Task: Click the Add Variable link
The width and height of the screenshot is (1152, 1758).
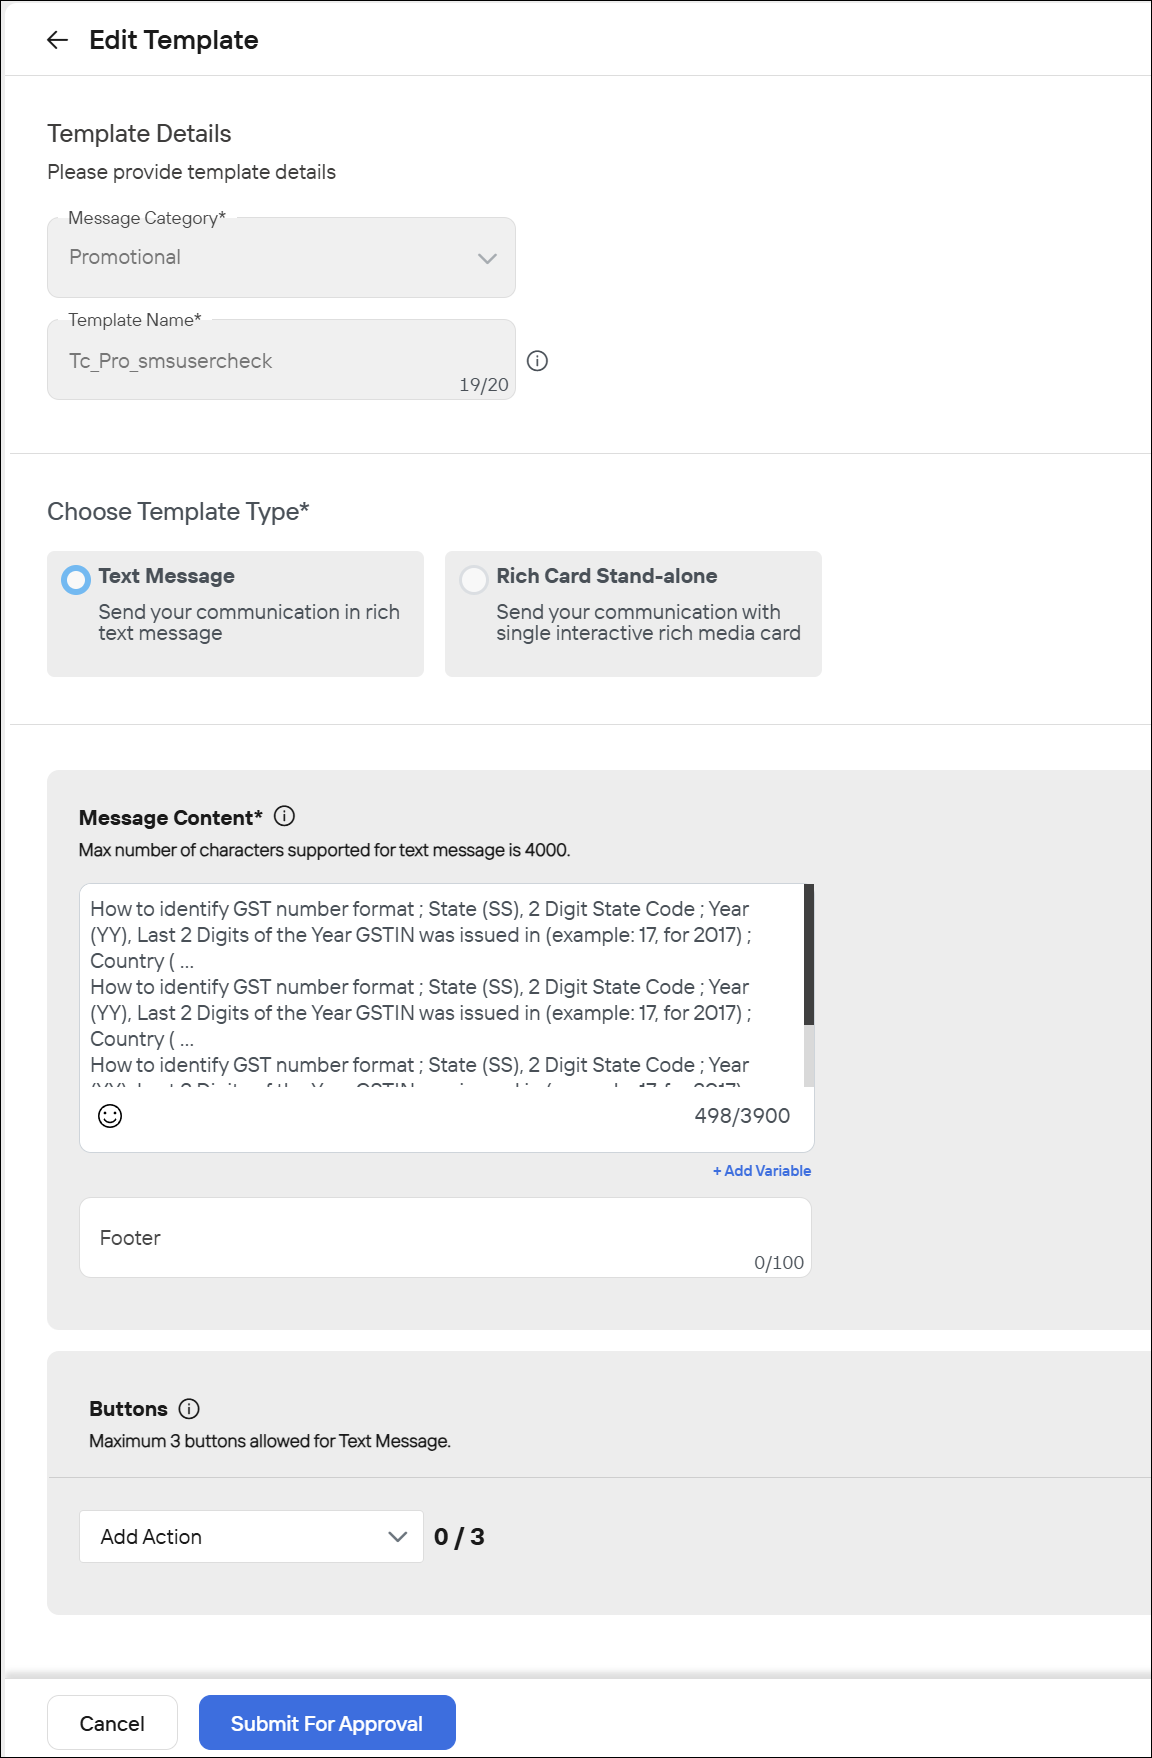Action: [762, 1171]
